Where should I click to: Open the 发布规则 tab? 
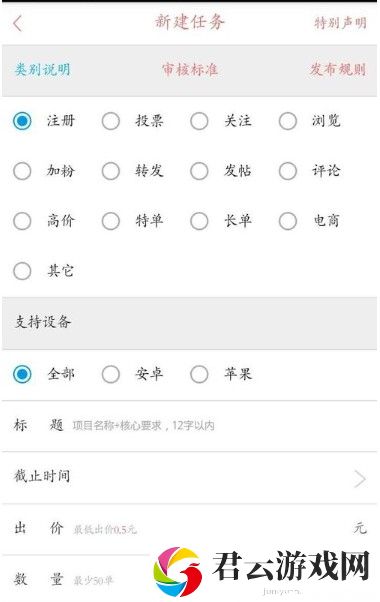(338, 69)
